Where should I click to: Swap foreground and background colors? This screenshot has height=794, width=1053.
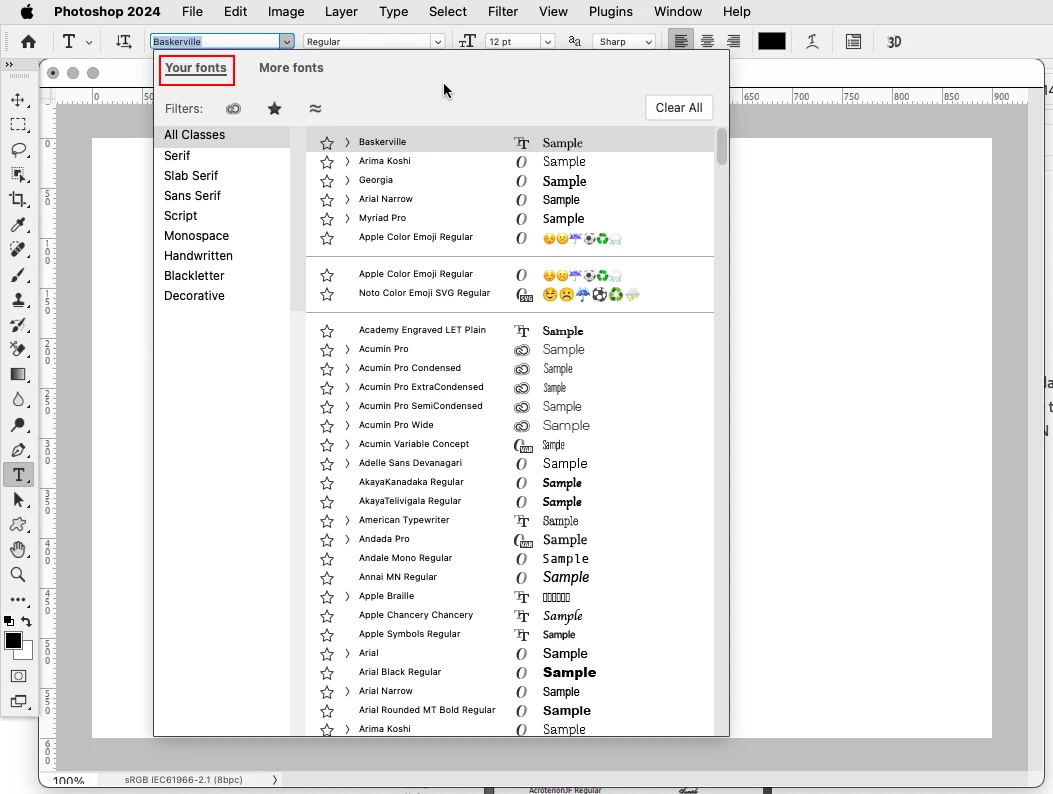26,621
